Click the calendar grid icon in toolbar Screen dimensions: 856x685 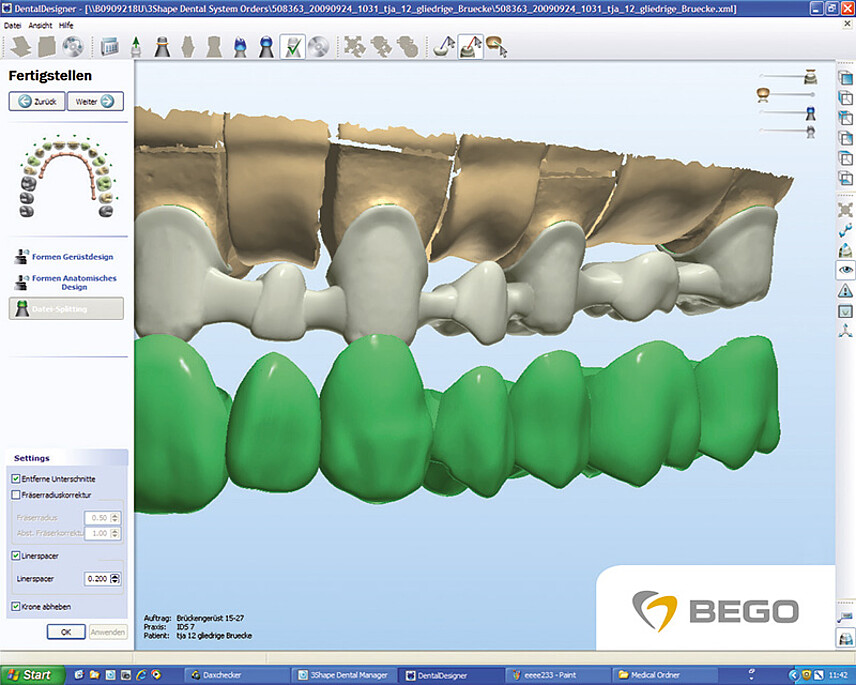(110, 46)
